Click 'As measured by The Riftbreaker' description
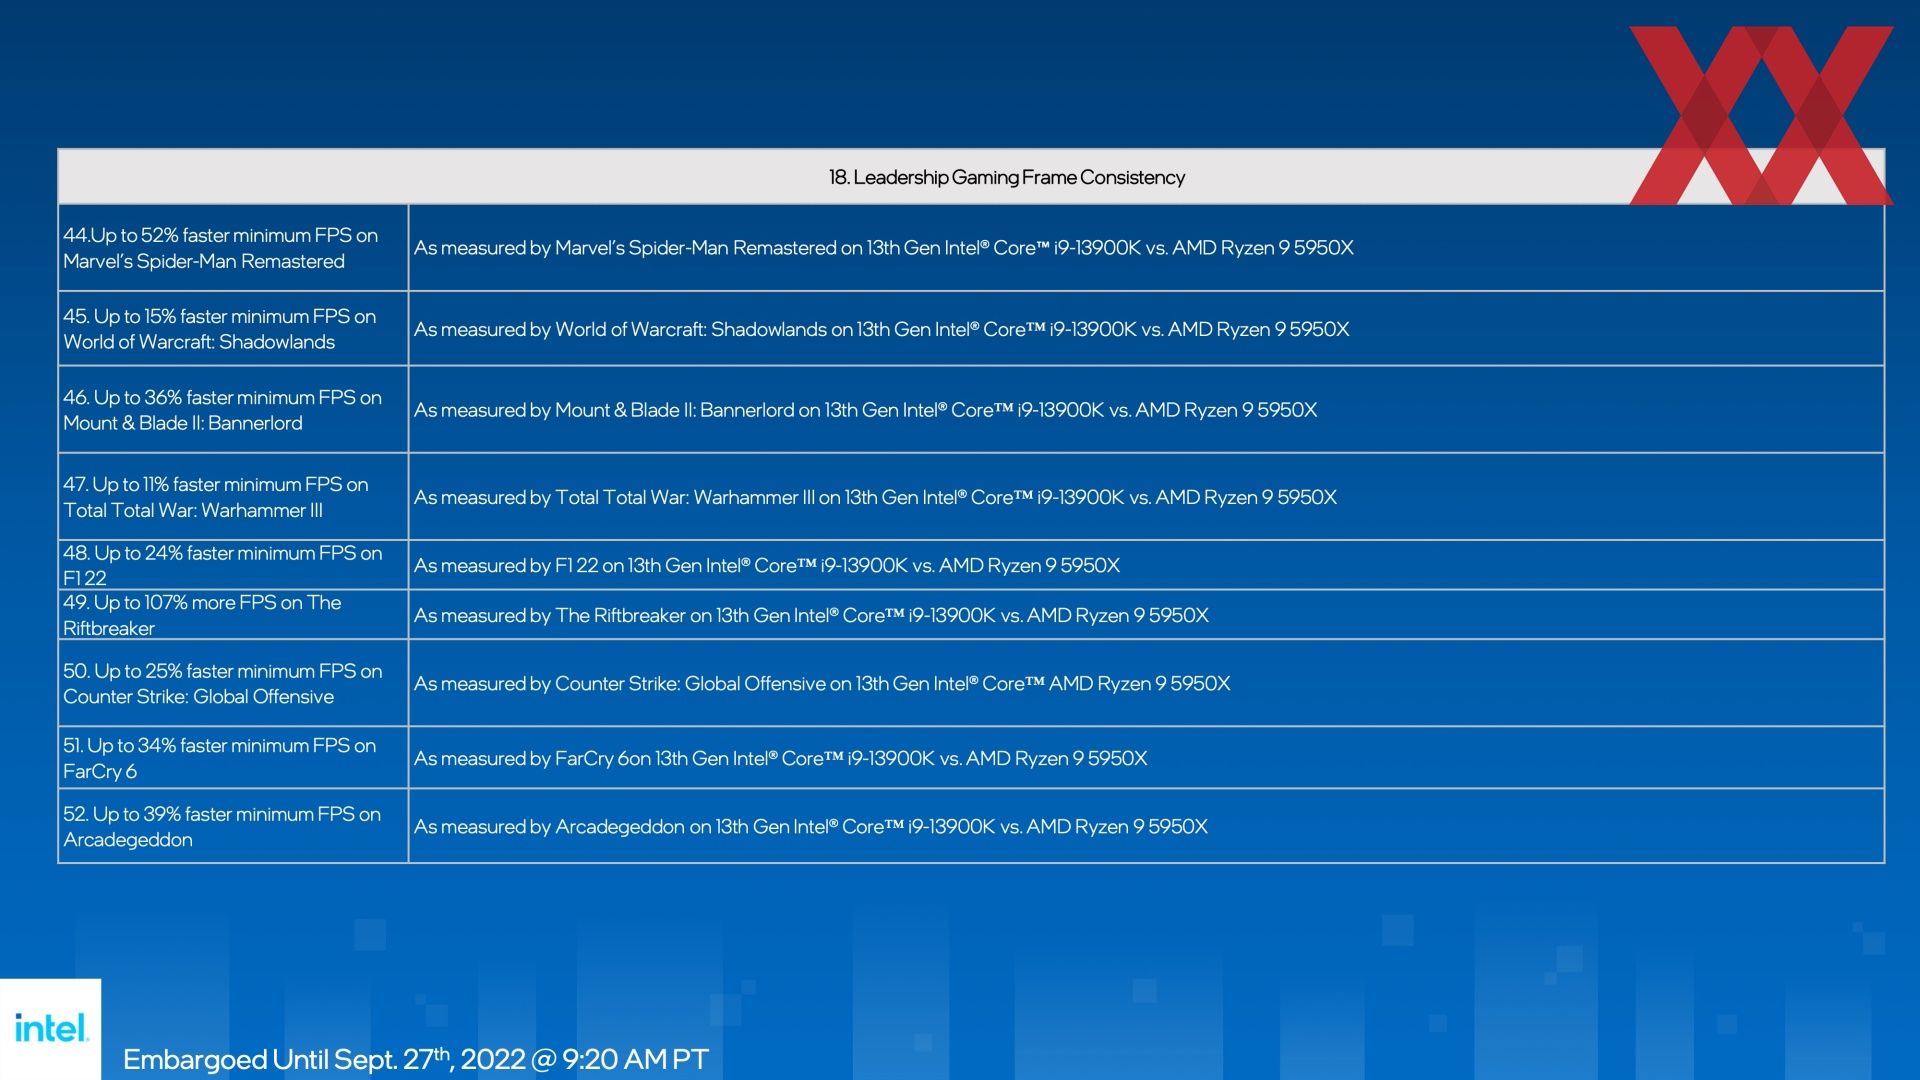The image size is (1920, 1080). [812, 615]
